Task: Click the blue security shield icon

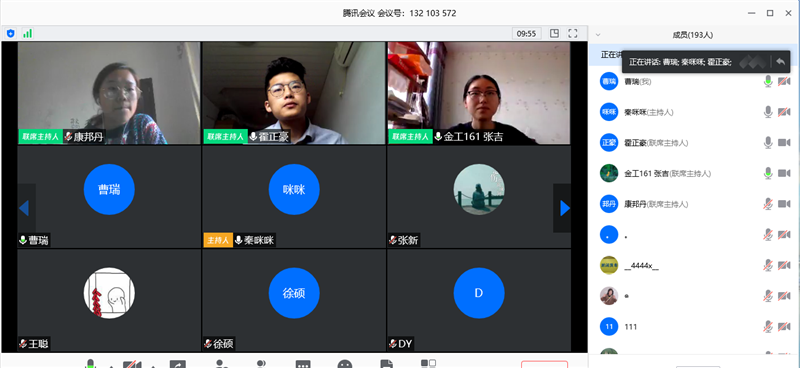Action: (x=11, y=34)
